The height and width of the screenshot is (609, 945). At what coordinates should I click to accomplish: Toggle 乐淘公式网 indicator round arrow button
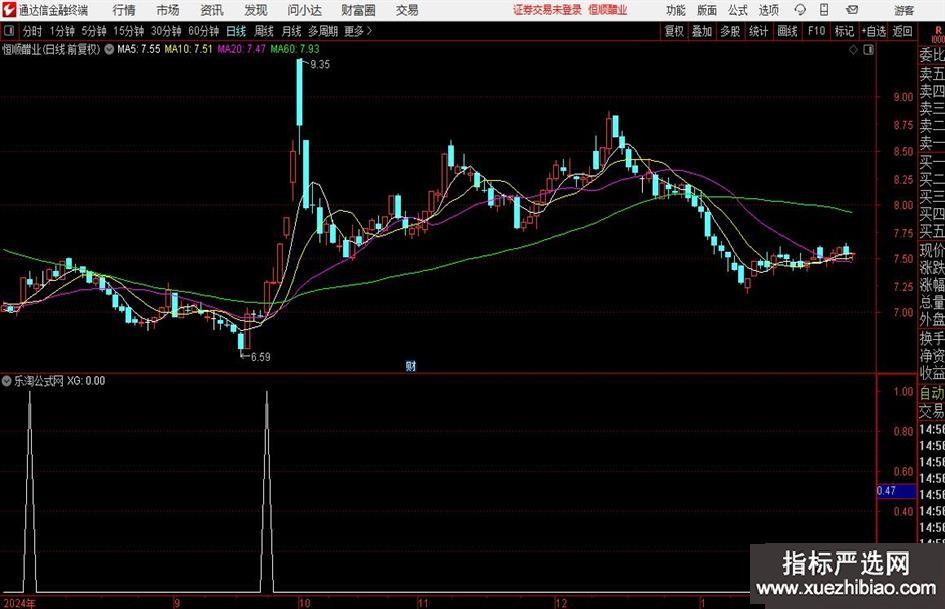[x=8, y=381]
